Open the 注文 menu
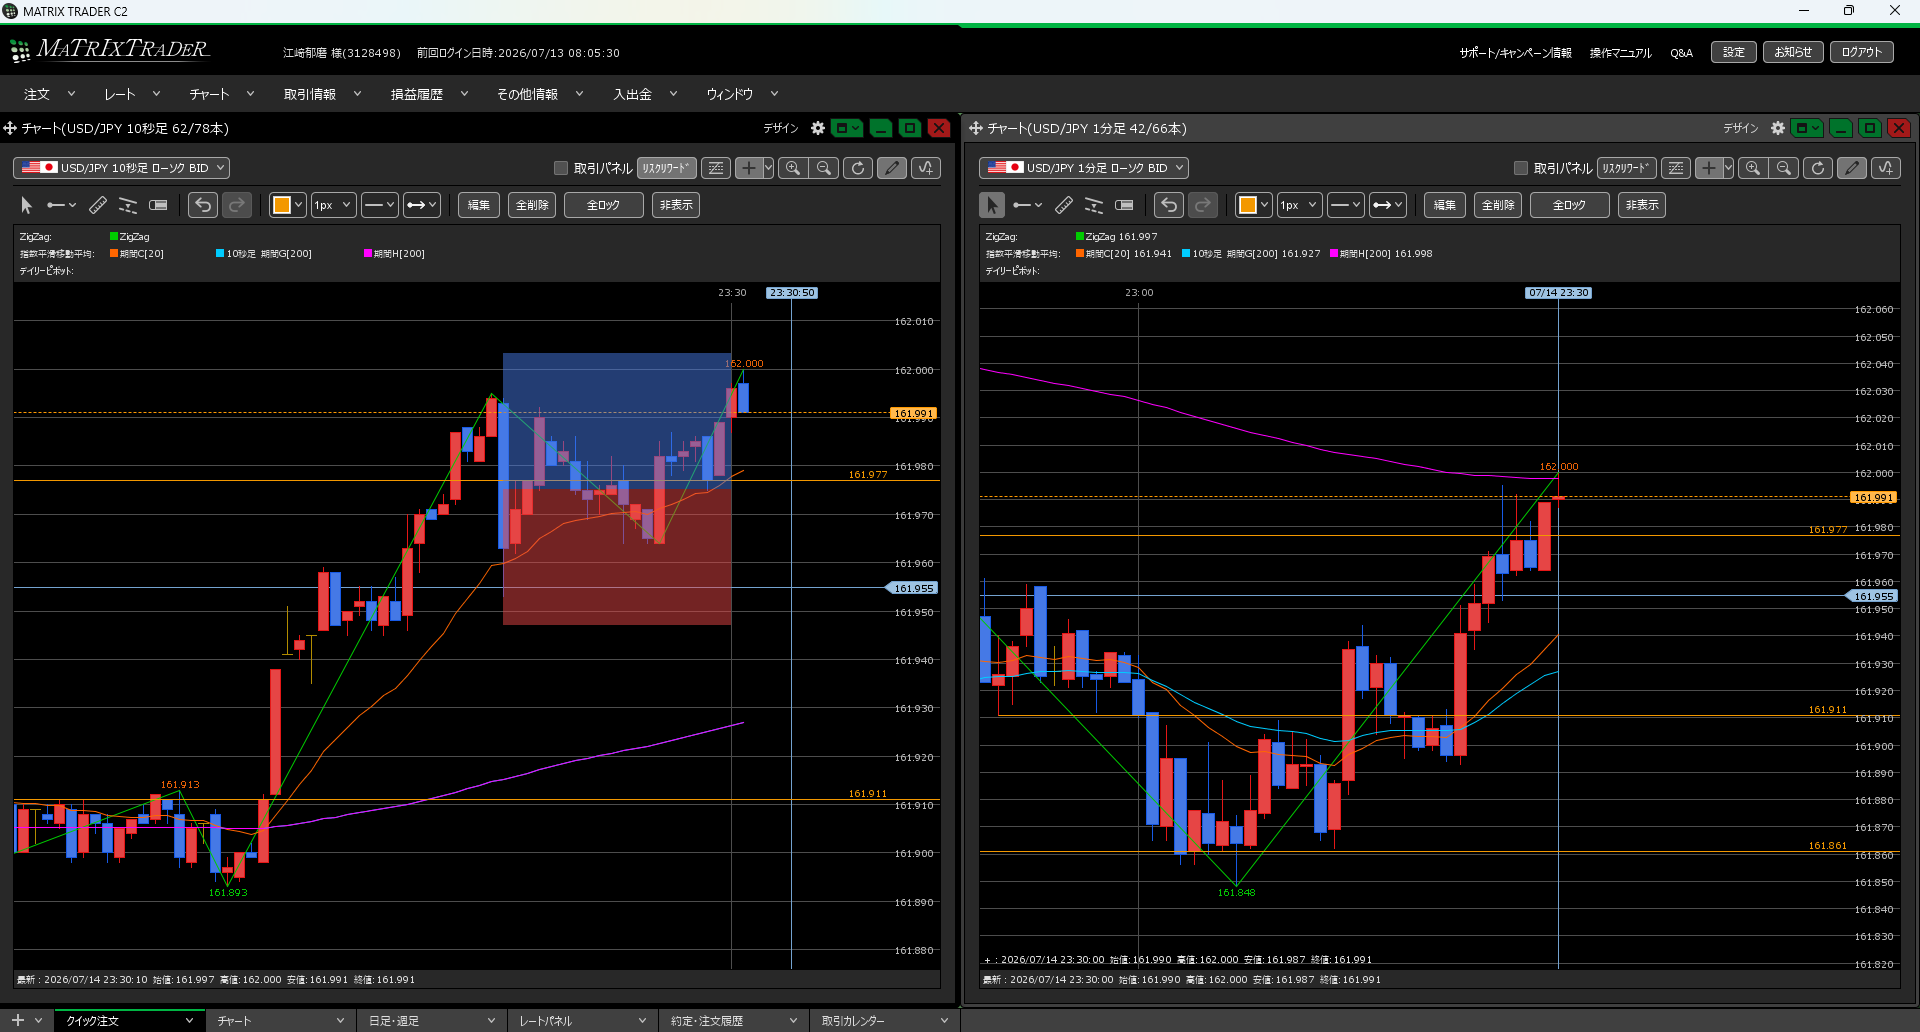Viewport: 1920px width, 1032px height. [49, 94]
